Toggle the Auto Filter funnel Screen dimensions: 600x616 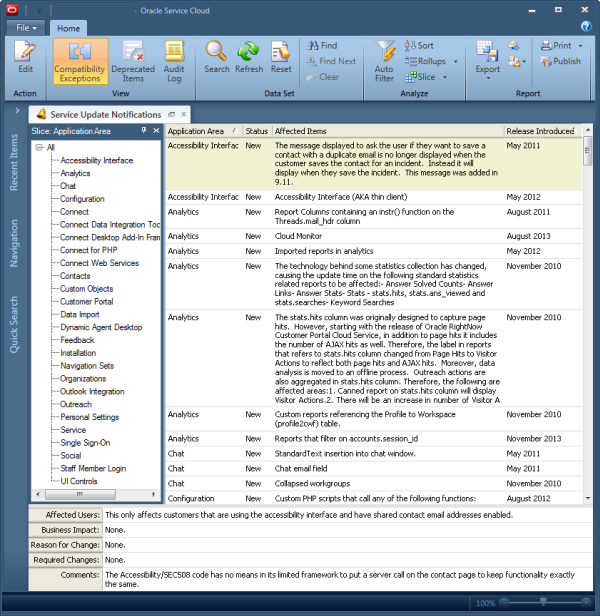384,61
